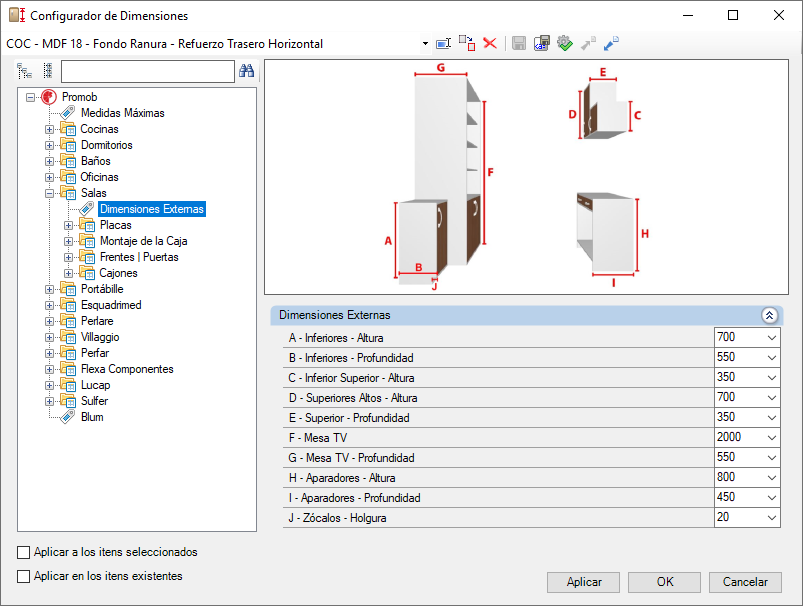Click the rename configuration icon in toolbar
The width and height of the screenshot is (803, 606).
(443, 44)
